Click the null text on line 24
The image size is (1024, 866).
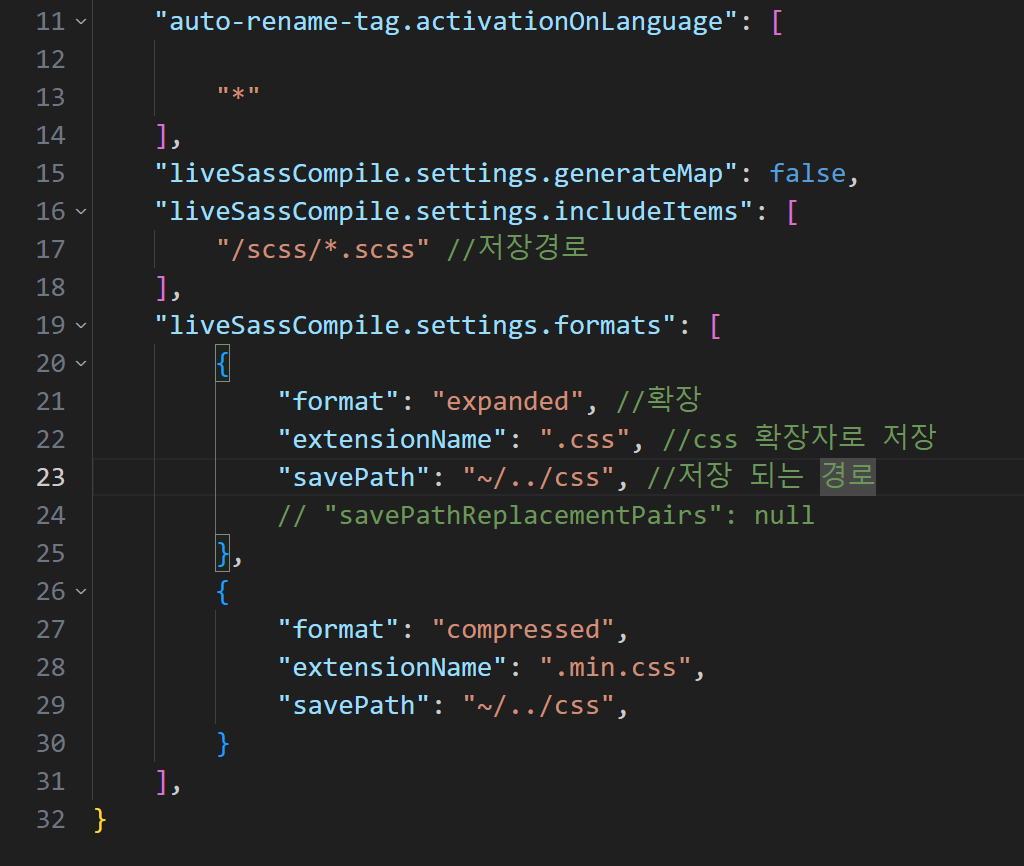coord(784,515)
